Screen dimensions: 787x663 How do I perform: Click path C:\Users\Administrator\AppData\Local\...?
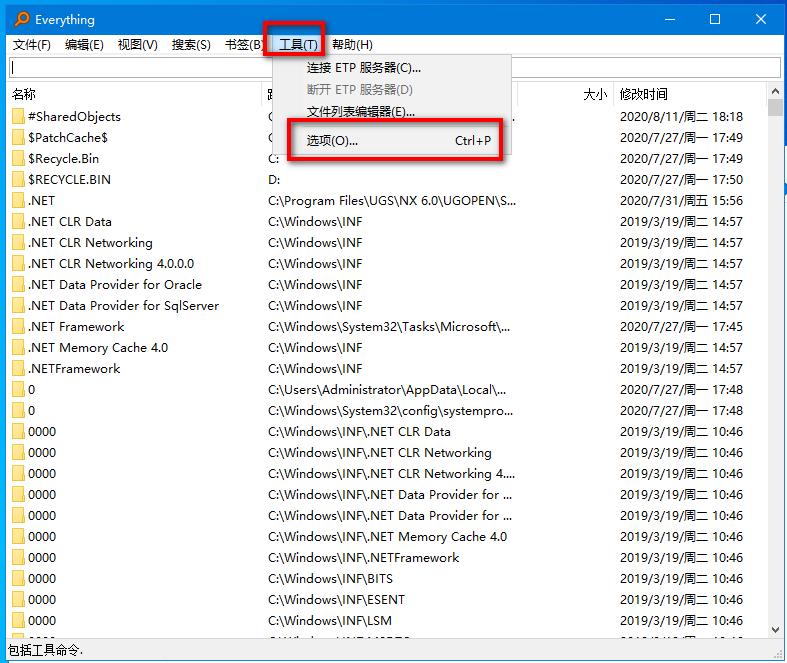pos(387,389)
